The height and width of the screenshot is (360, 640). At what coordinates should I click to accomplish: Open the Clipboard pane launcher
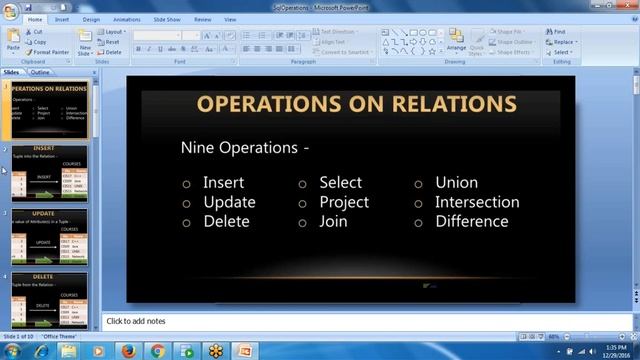pyautogui.click(x=68, y=62)
